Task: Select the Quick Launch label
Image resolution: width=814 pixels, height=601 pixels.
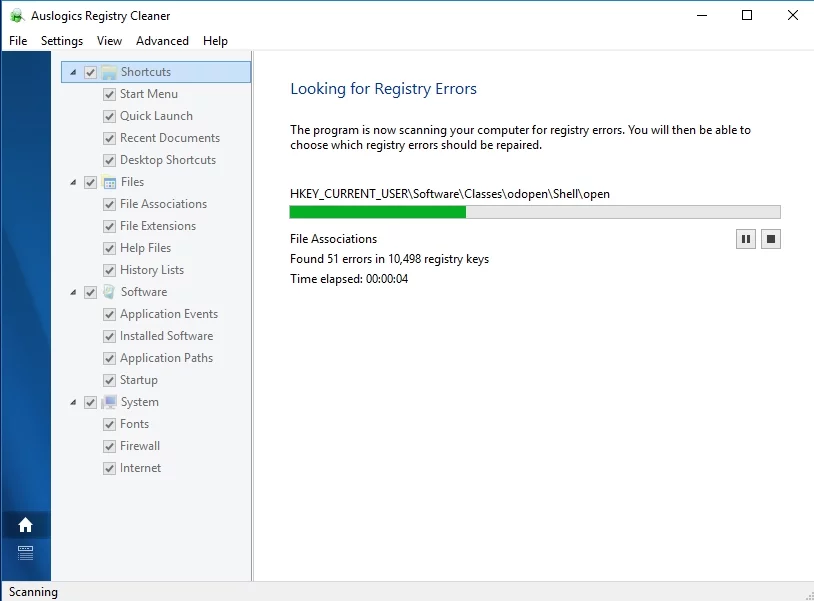Action: (x=156, y=116)
